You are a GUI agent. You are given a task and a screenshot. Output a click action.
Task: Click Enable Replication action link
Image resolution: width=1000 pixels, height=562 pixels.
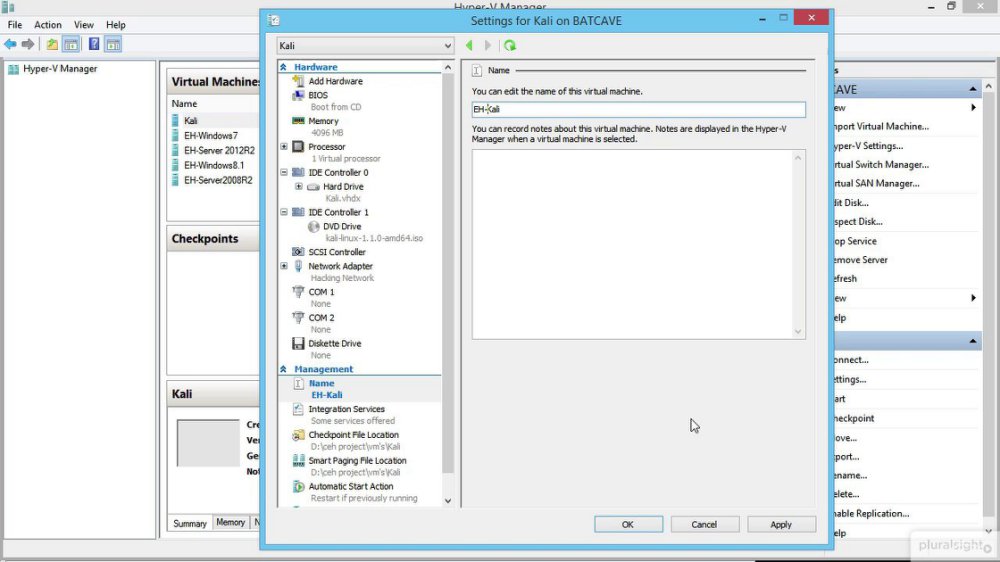pos(871,514)
